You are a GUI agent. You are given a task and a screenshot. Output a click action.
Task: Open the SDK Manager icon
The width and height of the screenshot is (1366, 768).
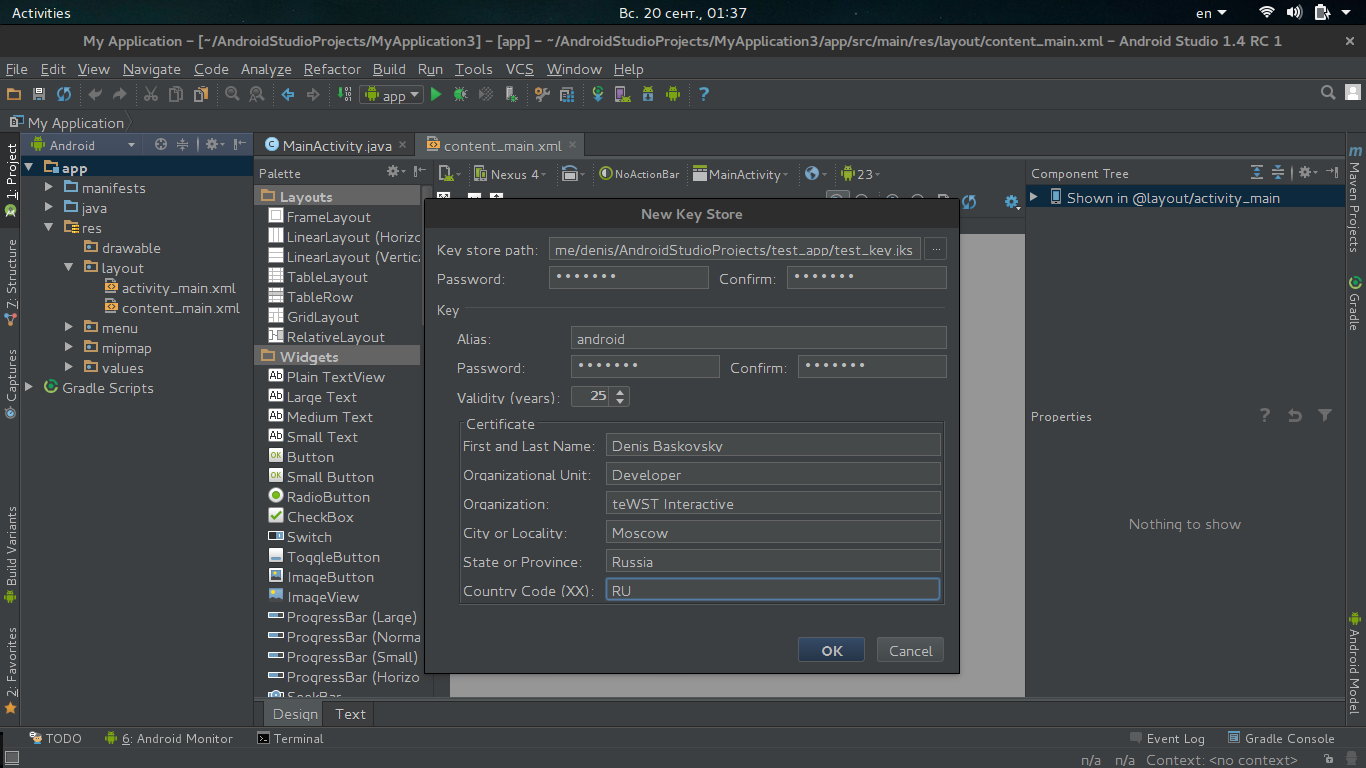[x=648, y=94]
